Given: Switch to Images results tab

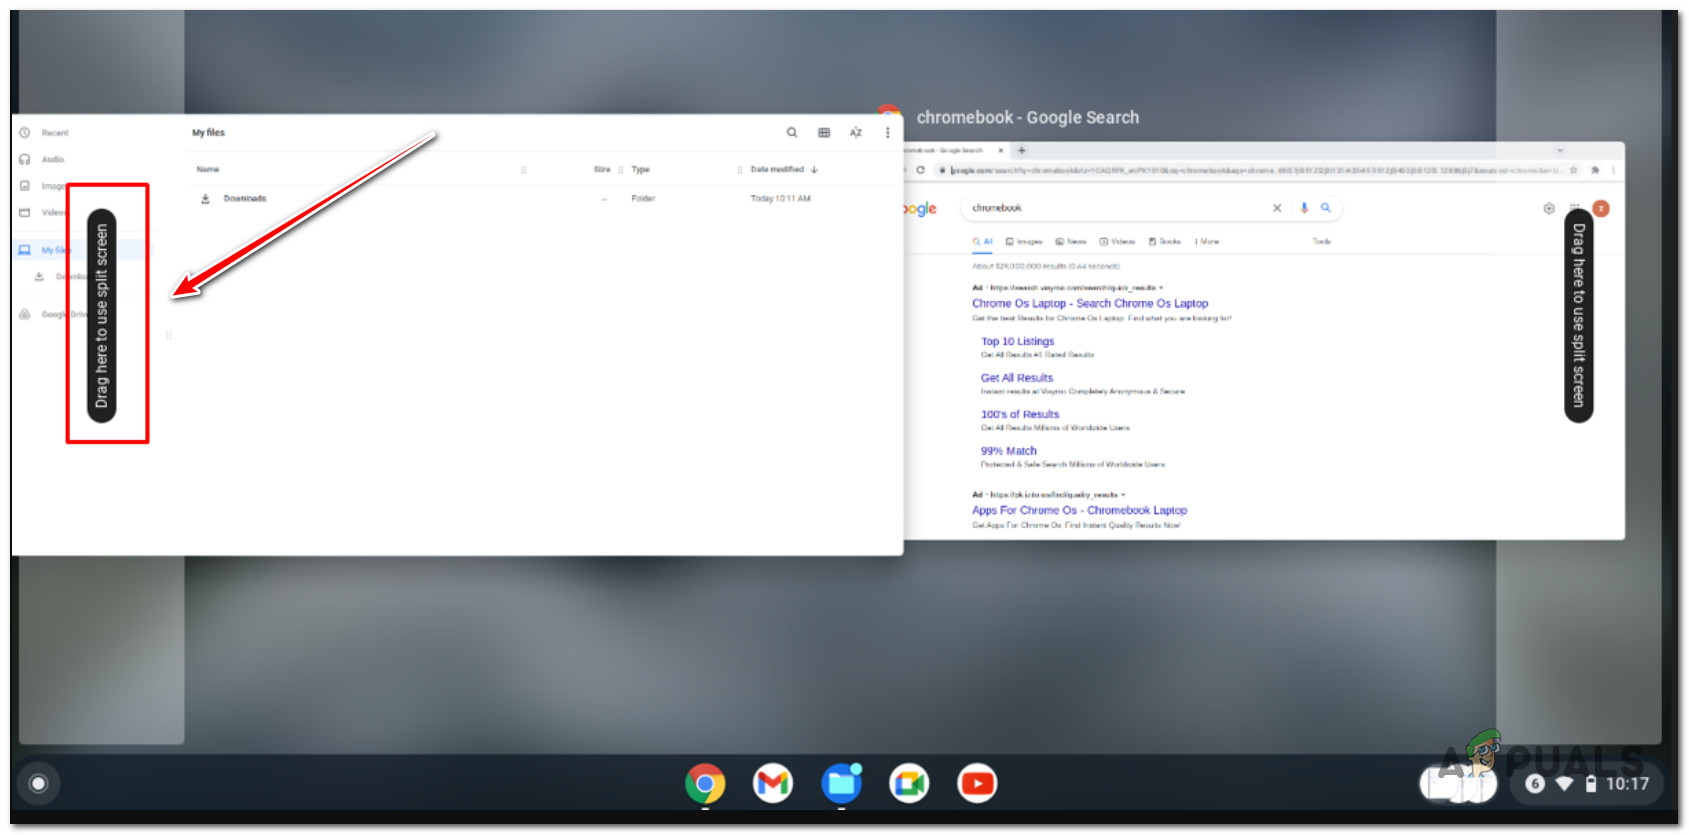Looking at the screenshot, I should 1024,242.
